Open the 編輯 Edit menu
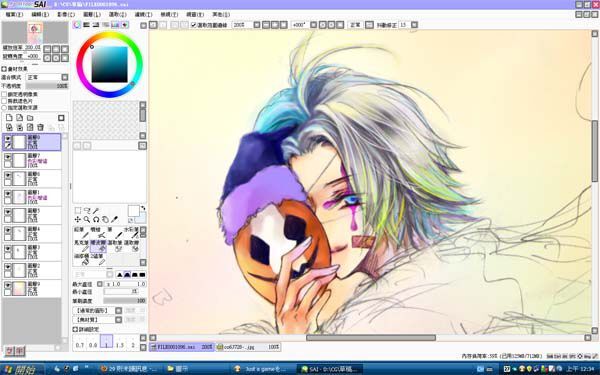The height and width of the screenshot is (375, 600). coord(40,14)
